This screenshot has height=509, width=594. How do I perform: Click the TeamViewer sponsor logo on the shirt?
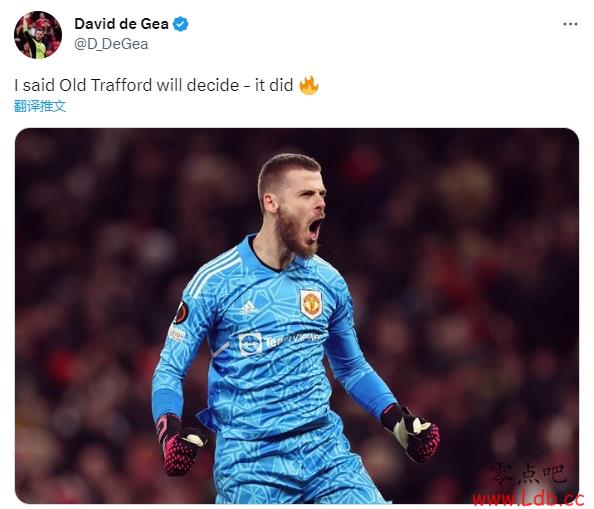[280, 342]
